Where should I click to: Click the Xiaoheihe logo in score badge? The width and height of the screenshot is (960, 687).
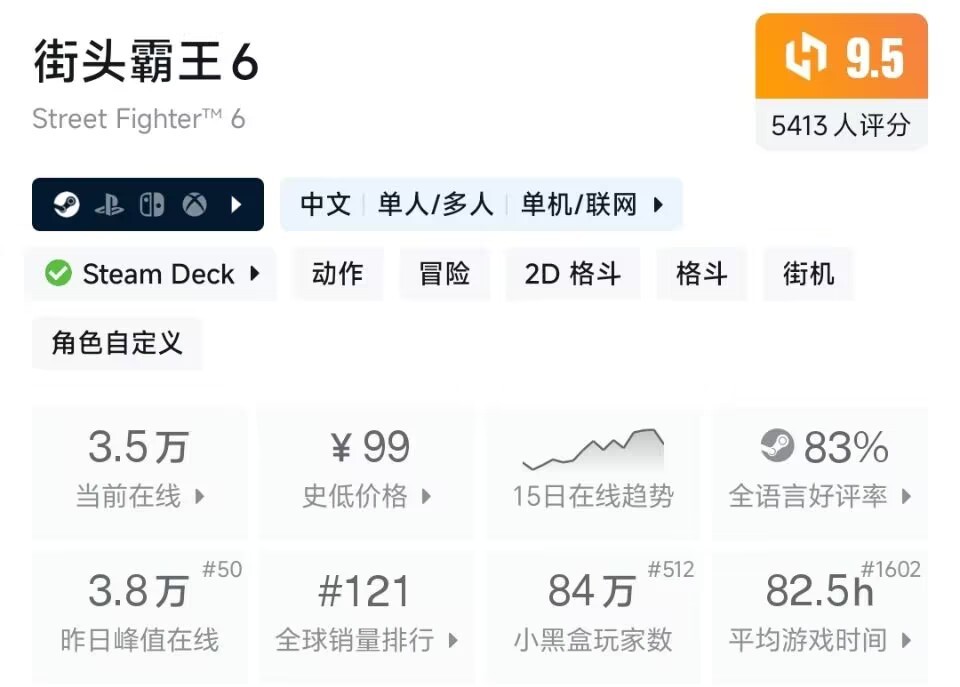pyautogui.click(x=806, y=59)
